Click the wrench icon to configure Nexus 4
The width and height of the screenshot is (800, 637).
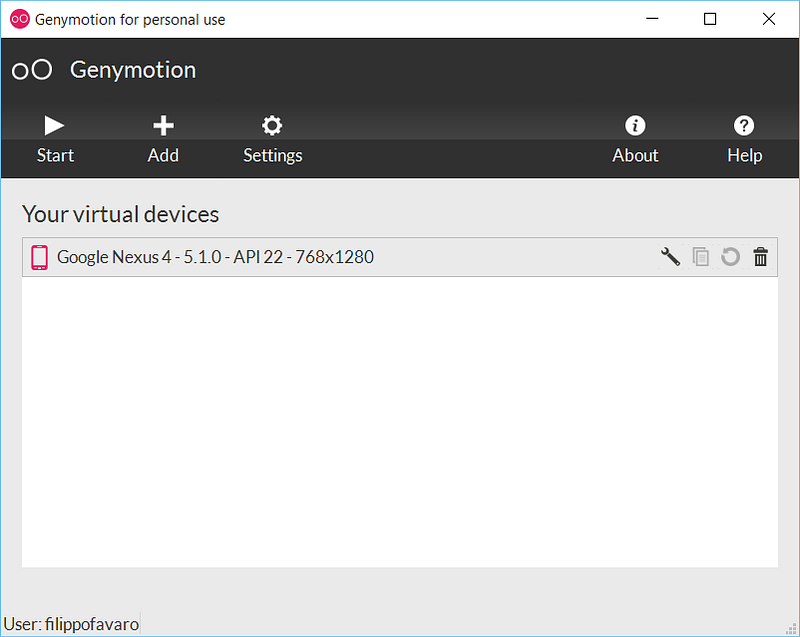[670, 257]
